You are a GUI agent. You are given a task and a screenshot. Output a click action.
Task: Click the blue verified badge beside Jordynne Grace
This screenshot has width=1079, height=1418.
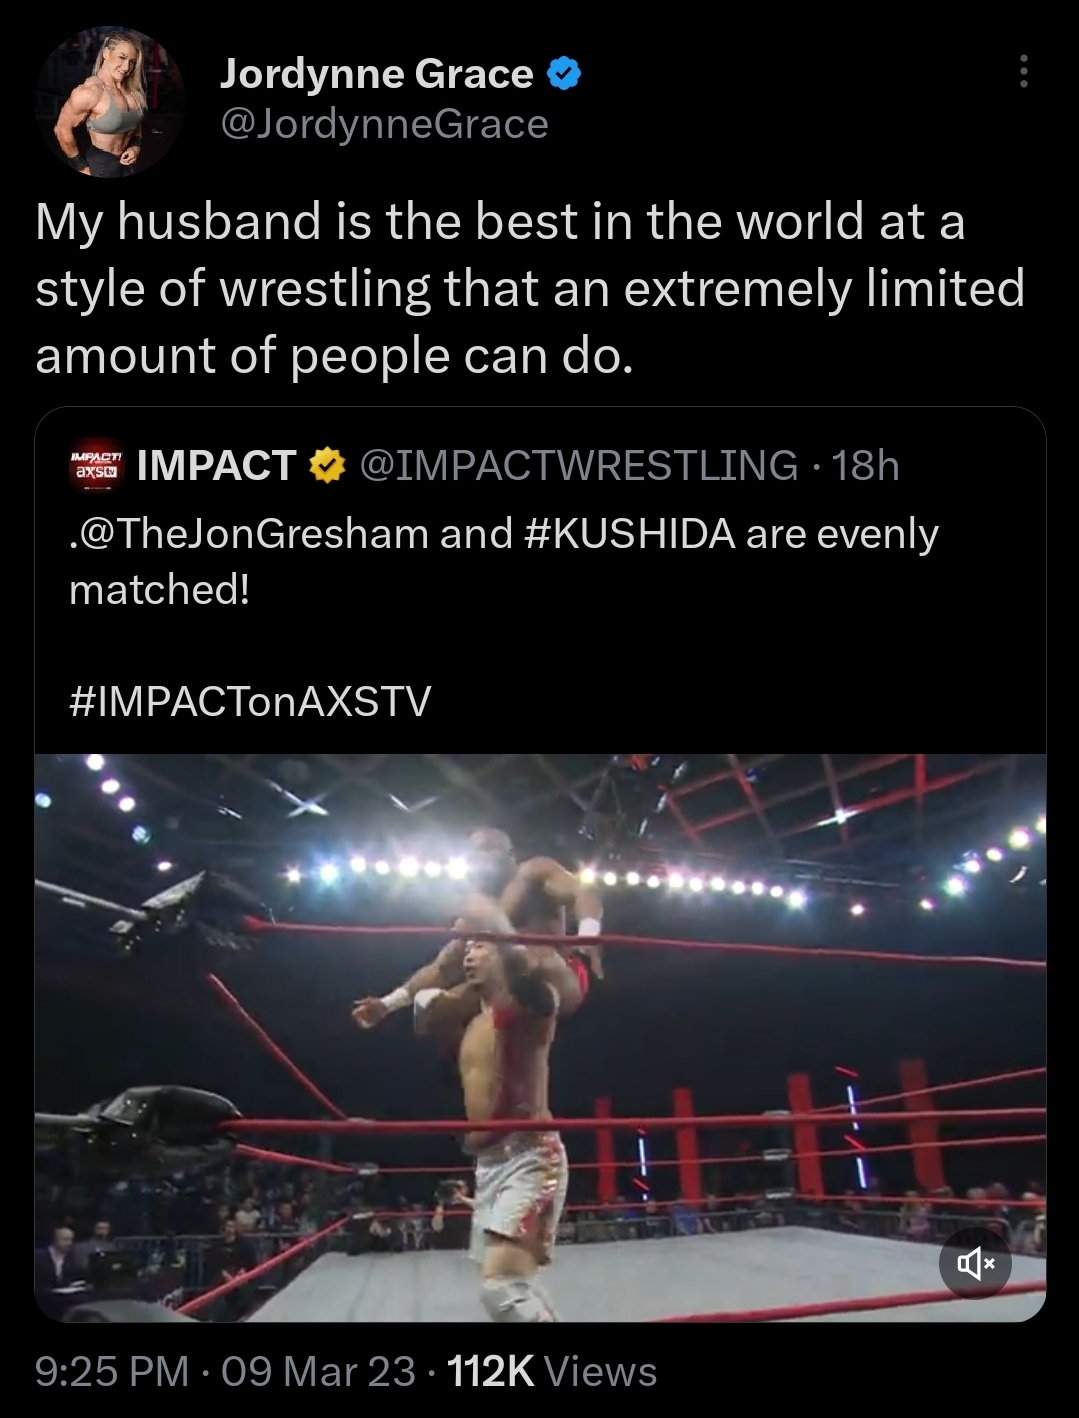point(564,74)
